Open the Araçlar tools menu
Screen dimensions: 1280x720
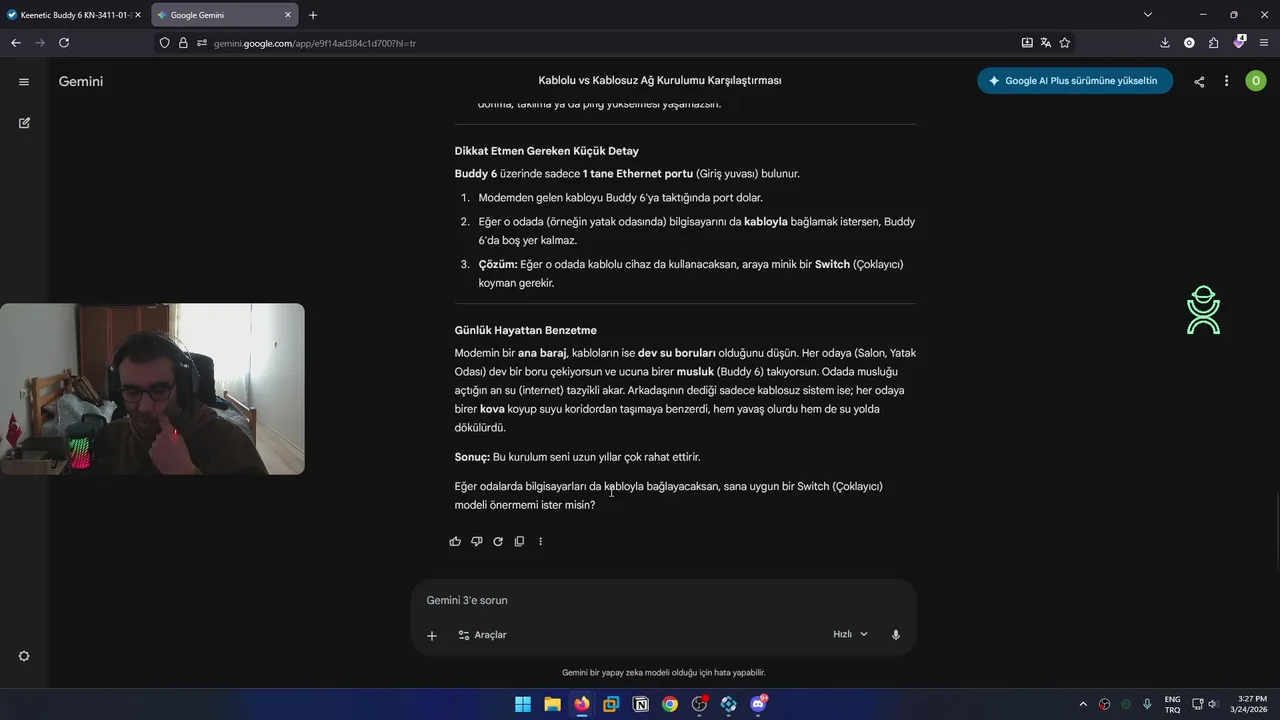pyautogui.click(x=482, y=635)
